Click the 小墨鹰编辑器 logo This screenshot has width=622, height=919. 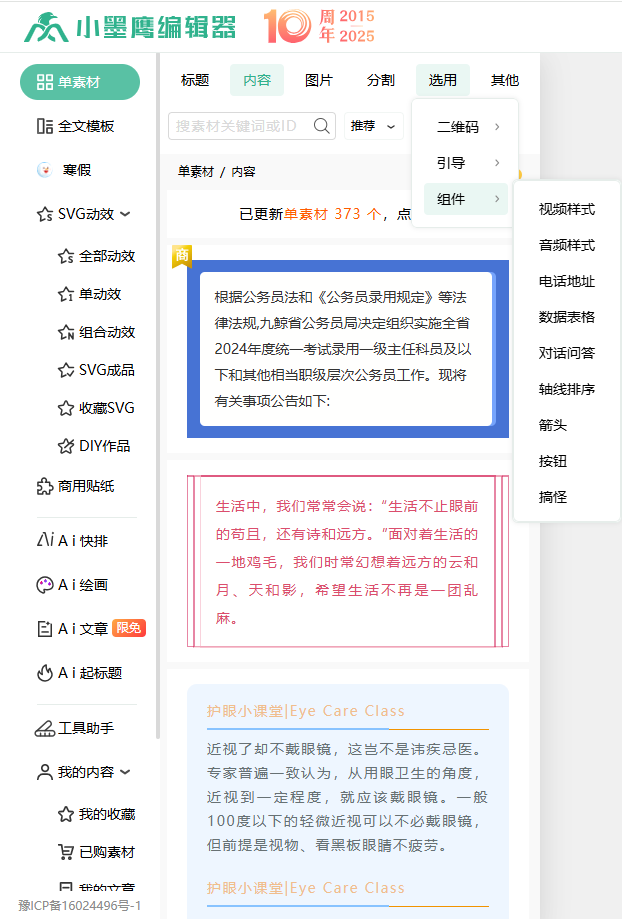tap(130, 27)
